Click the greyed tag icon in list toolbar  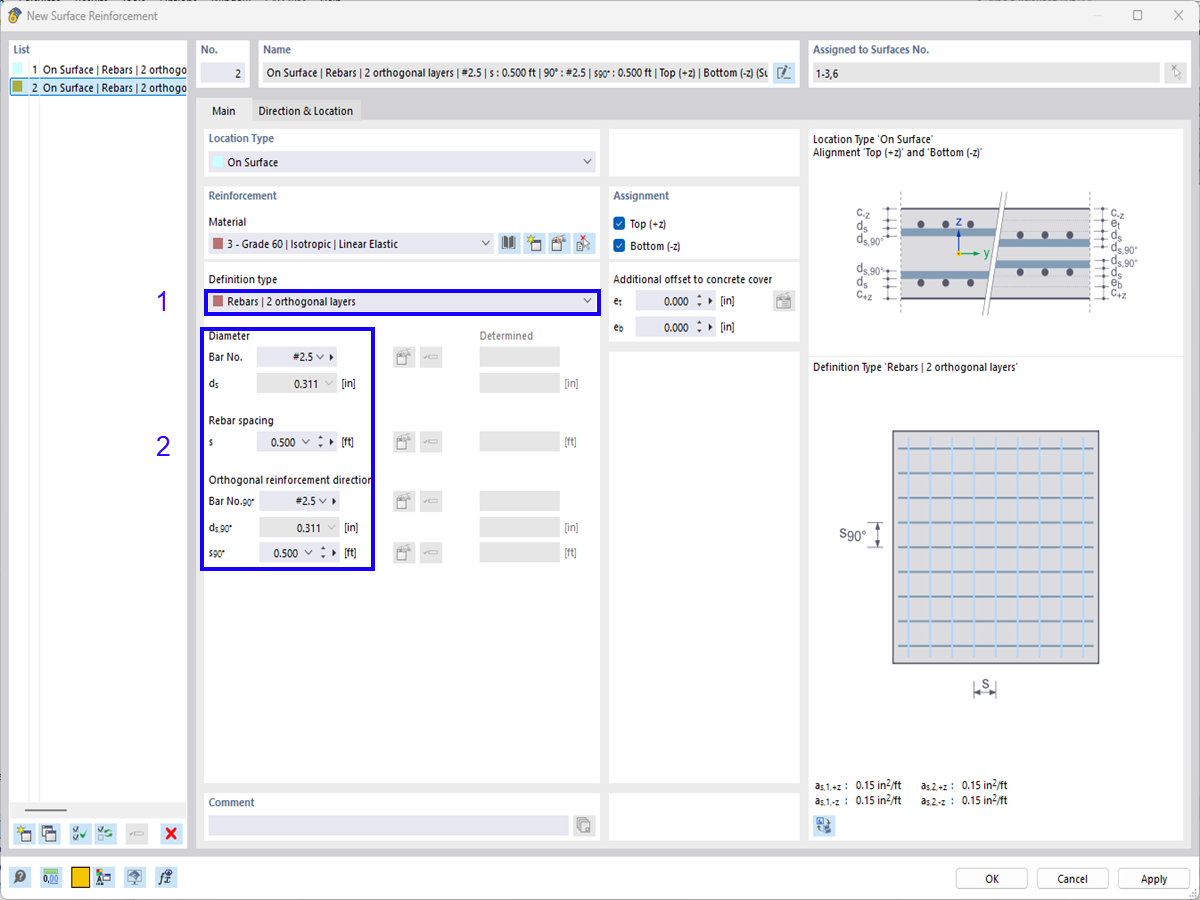[x=138, y=833]
